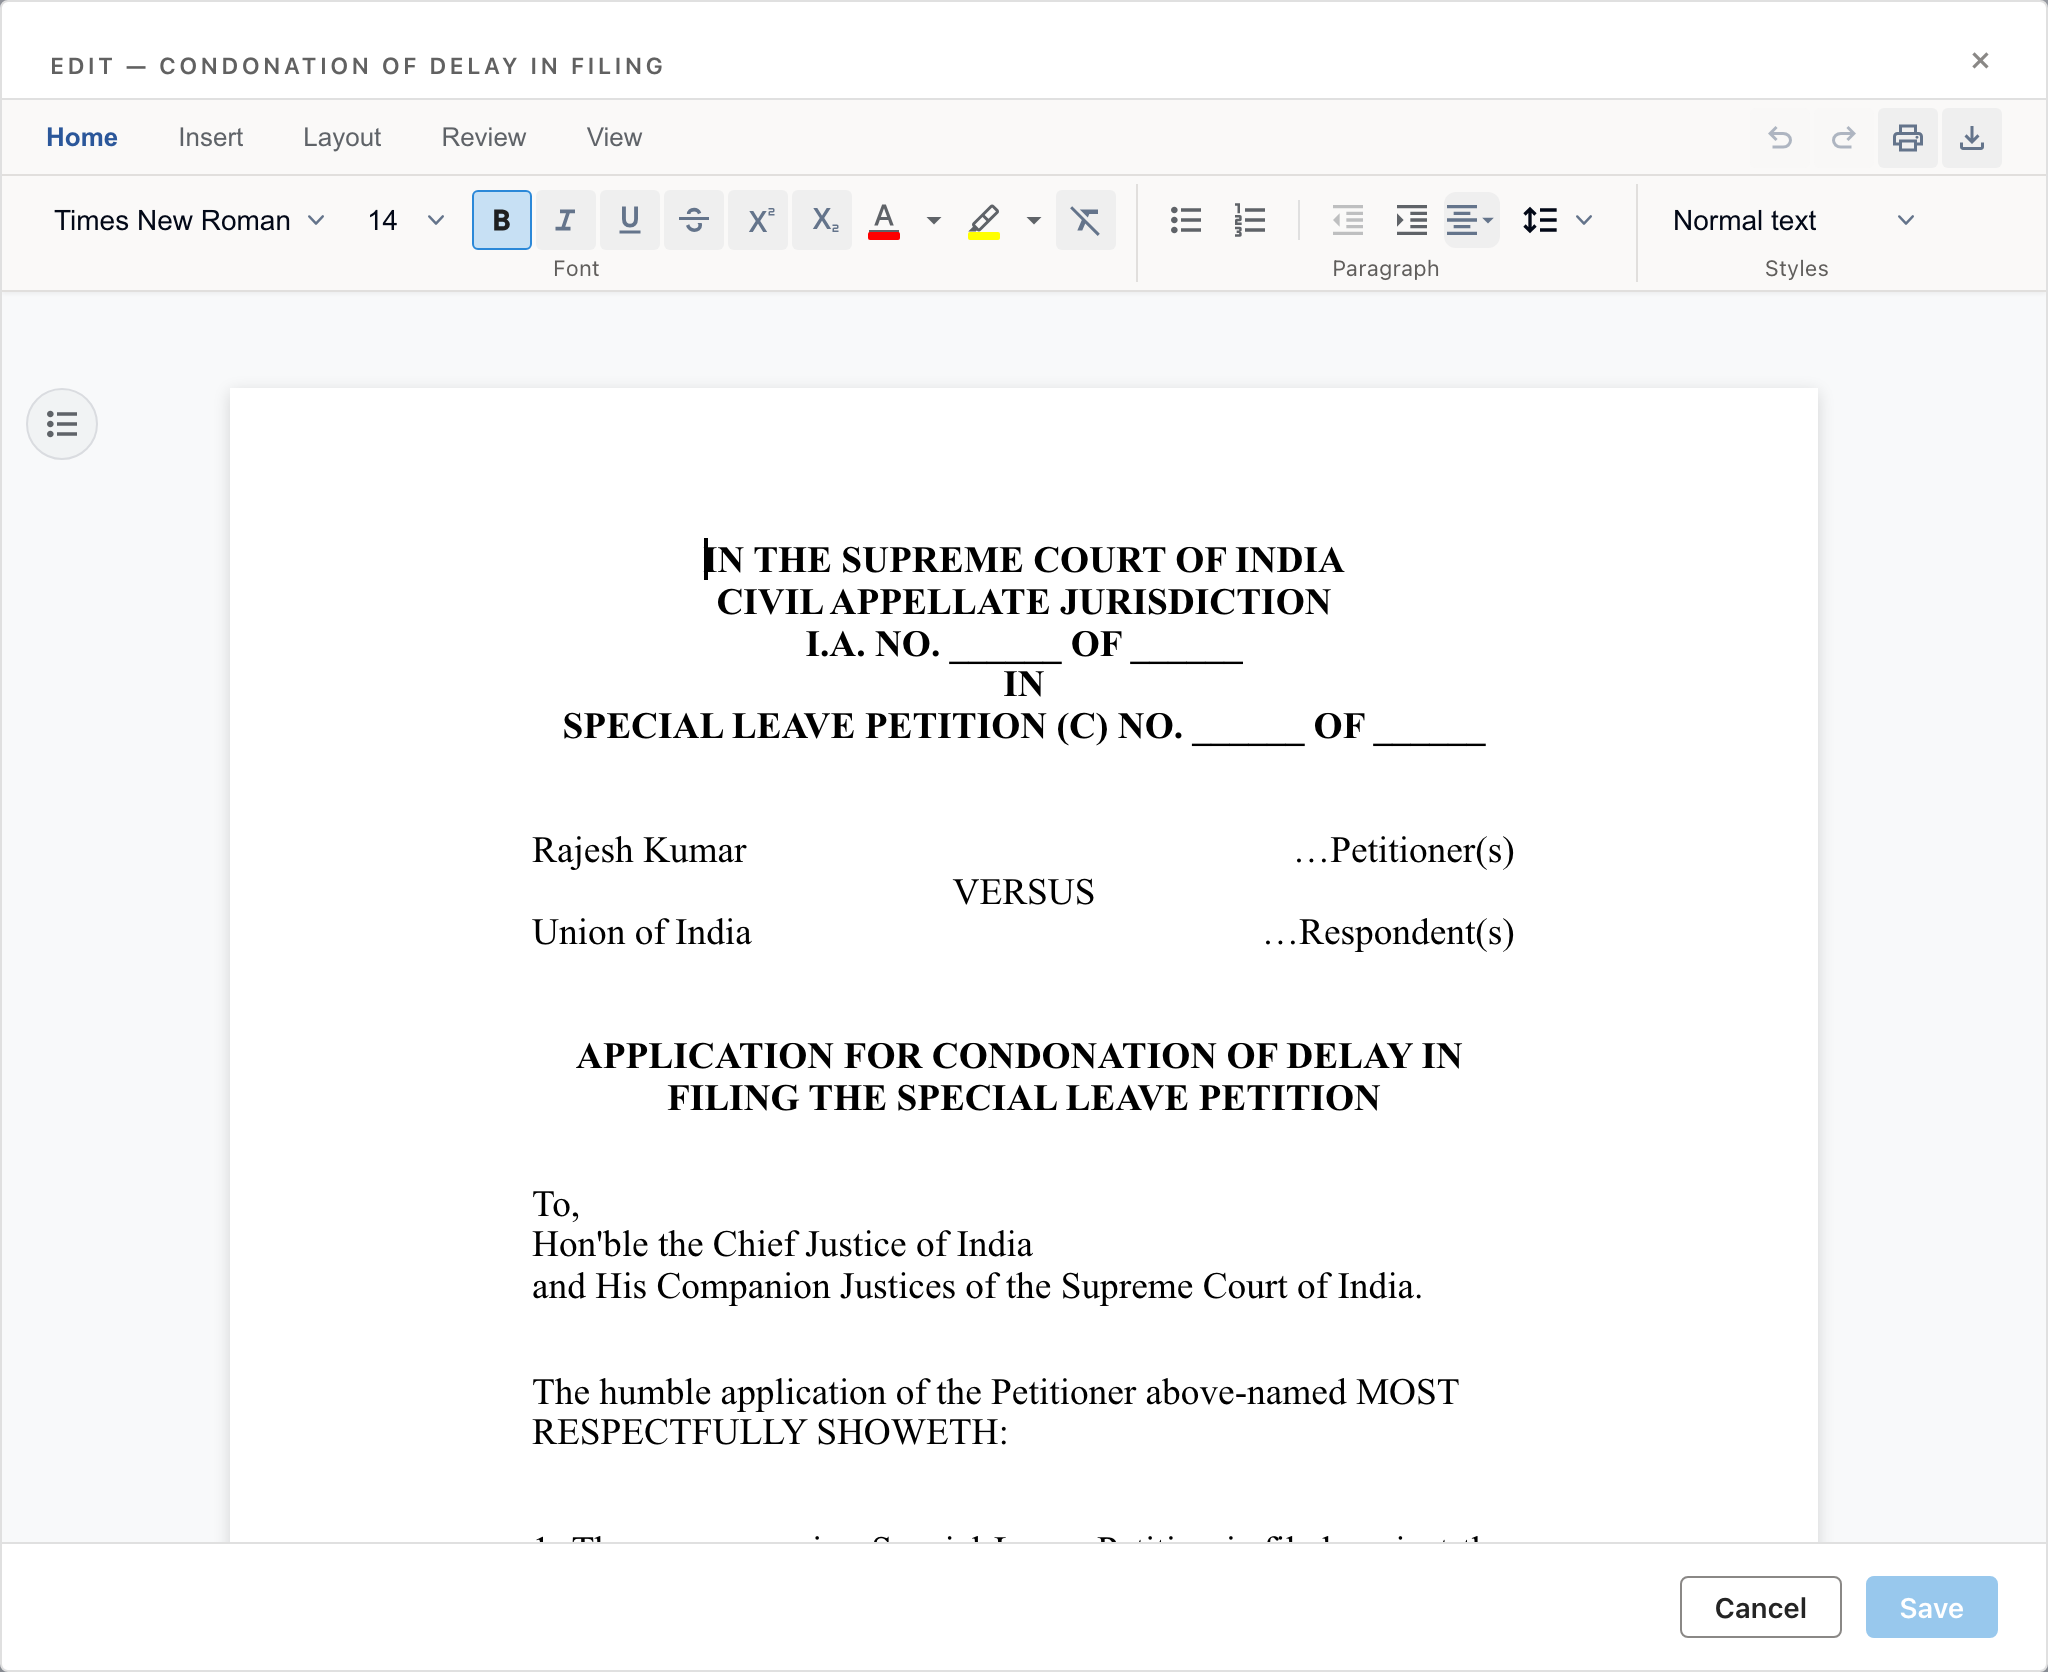The width and height of the screenshot is (2048, 1672).
Task: Switch to the Review tab
Action: coord(484,137)
